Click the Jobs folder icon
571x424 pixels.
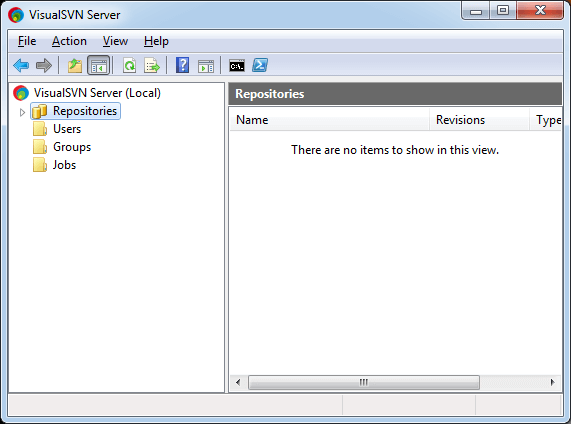click(x=40, y=165)
